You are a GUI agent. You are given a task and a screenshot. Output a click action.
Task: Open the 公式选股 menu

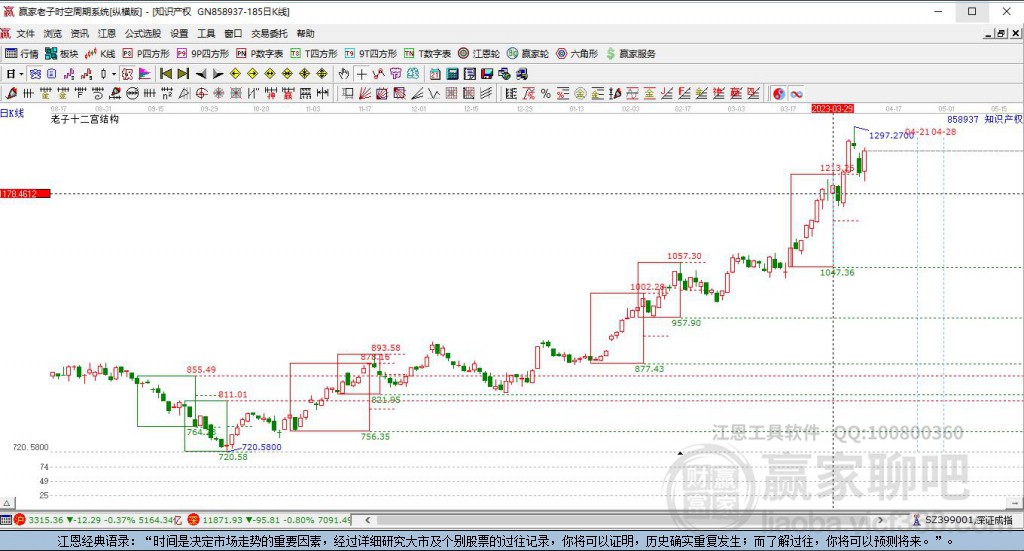pyautogui.click(x=143, y=33)
